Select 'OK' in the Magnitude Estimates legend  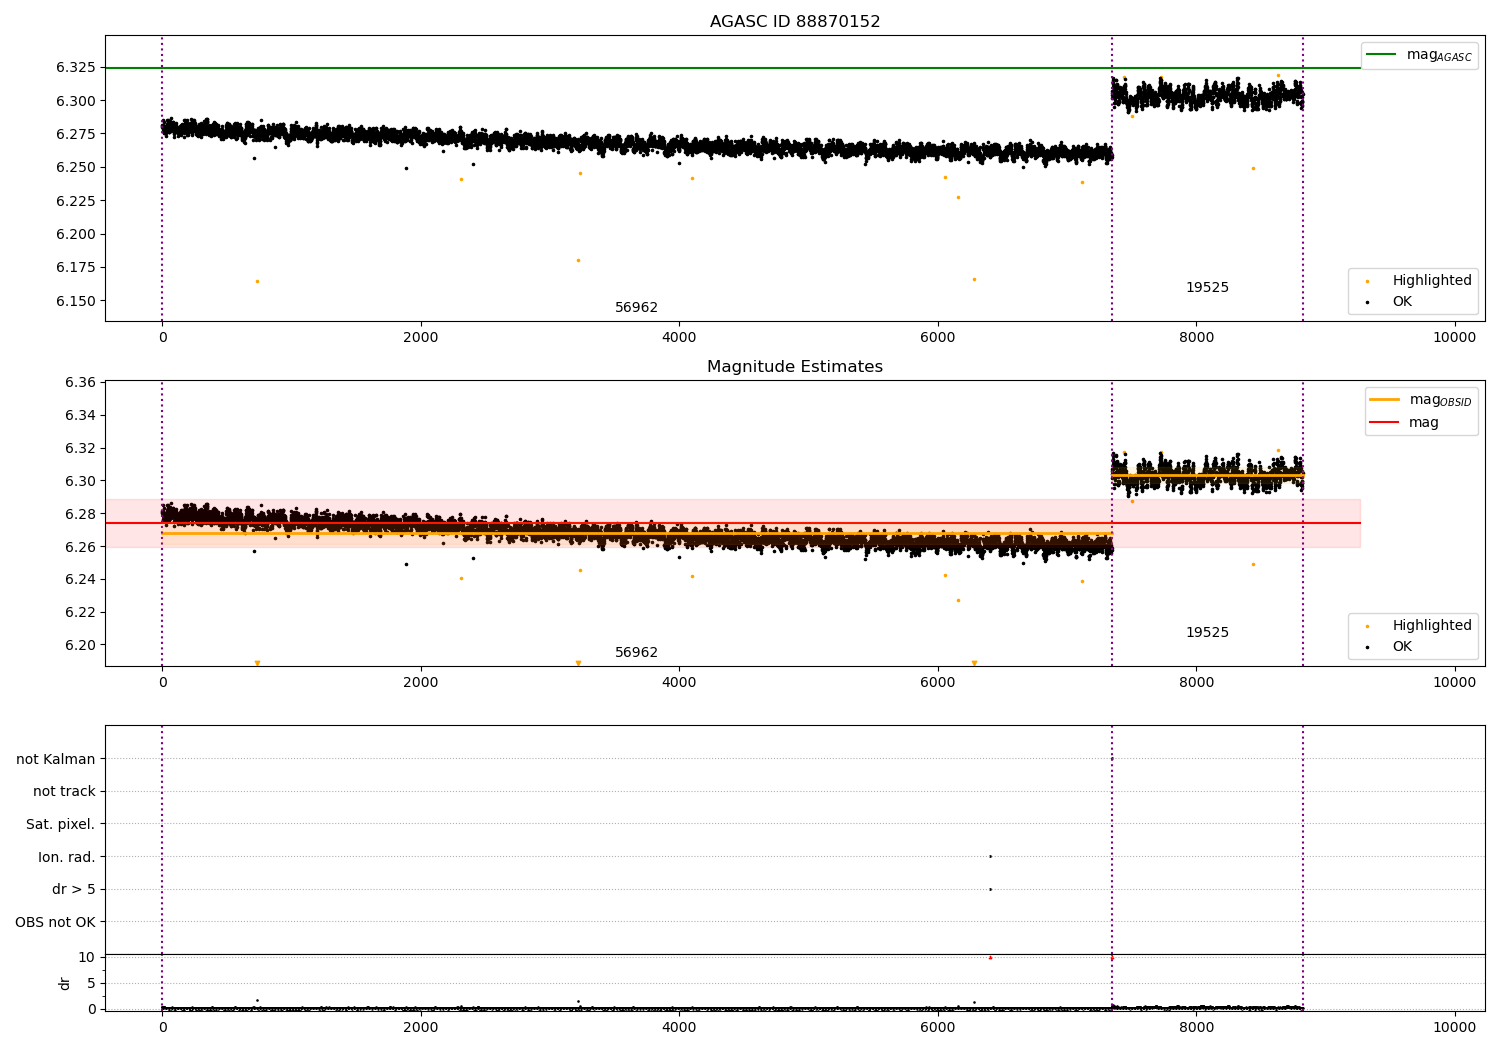coord(1402,646)
